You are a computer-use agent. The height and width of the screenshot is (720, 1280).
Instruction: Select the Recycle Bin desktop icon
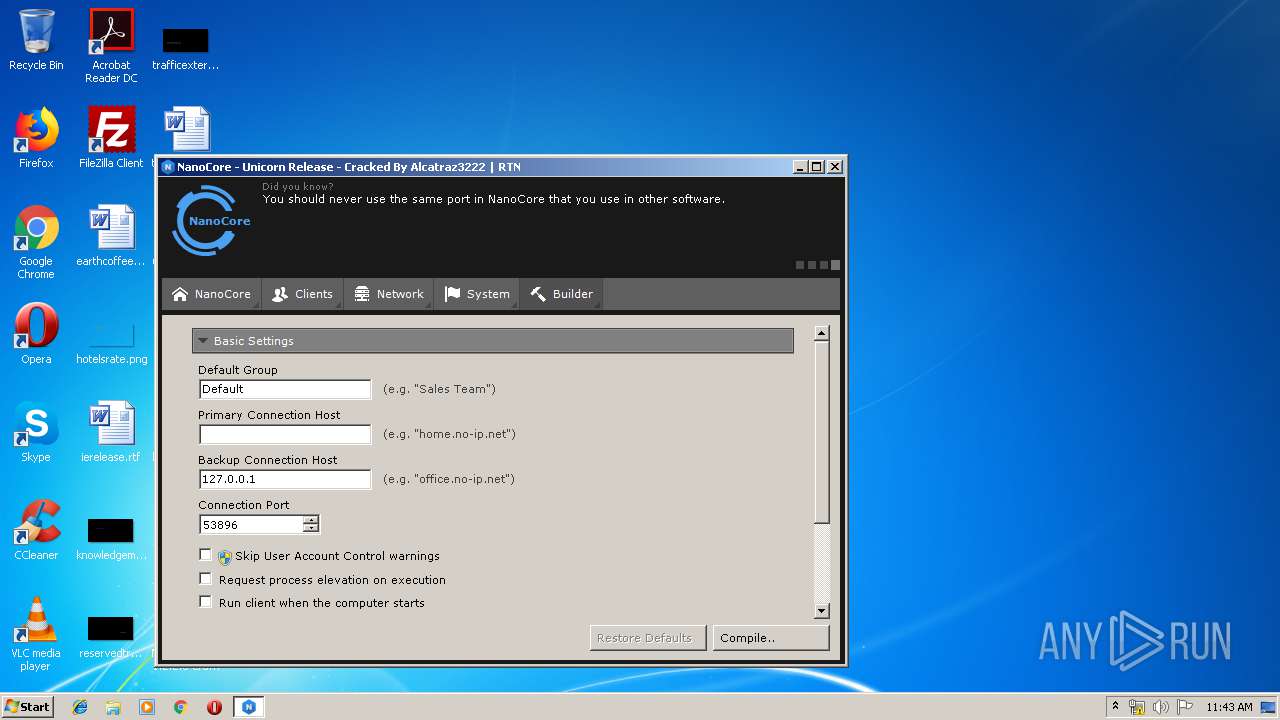tap(36, 40)
